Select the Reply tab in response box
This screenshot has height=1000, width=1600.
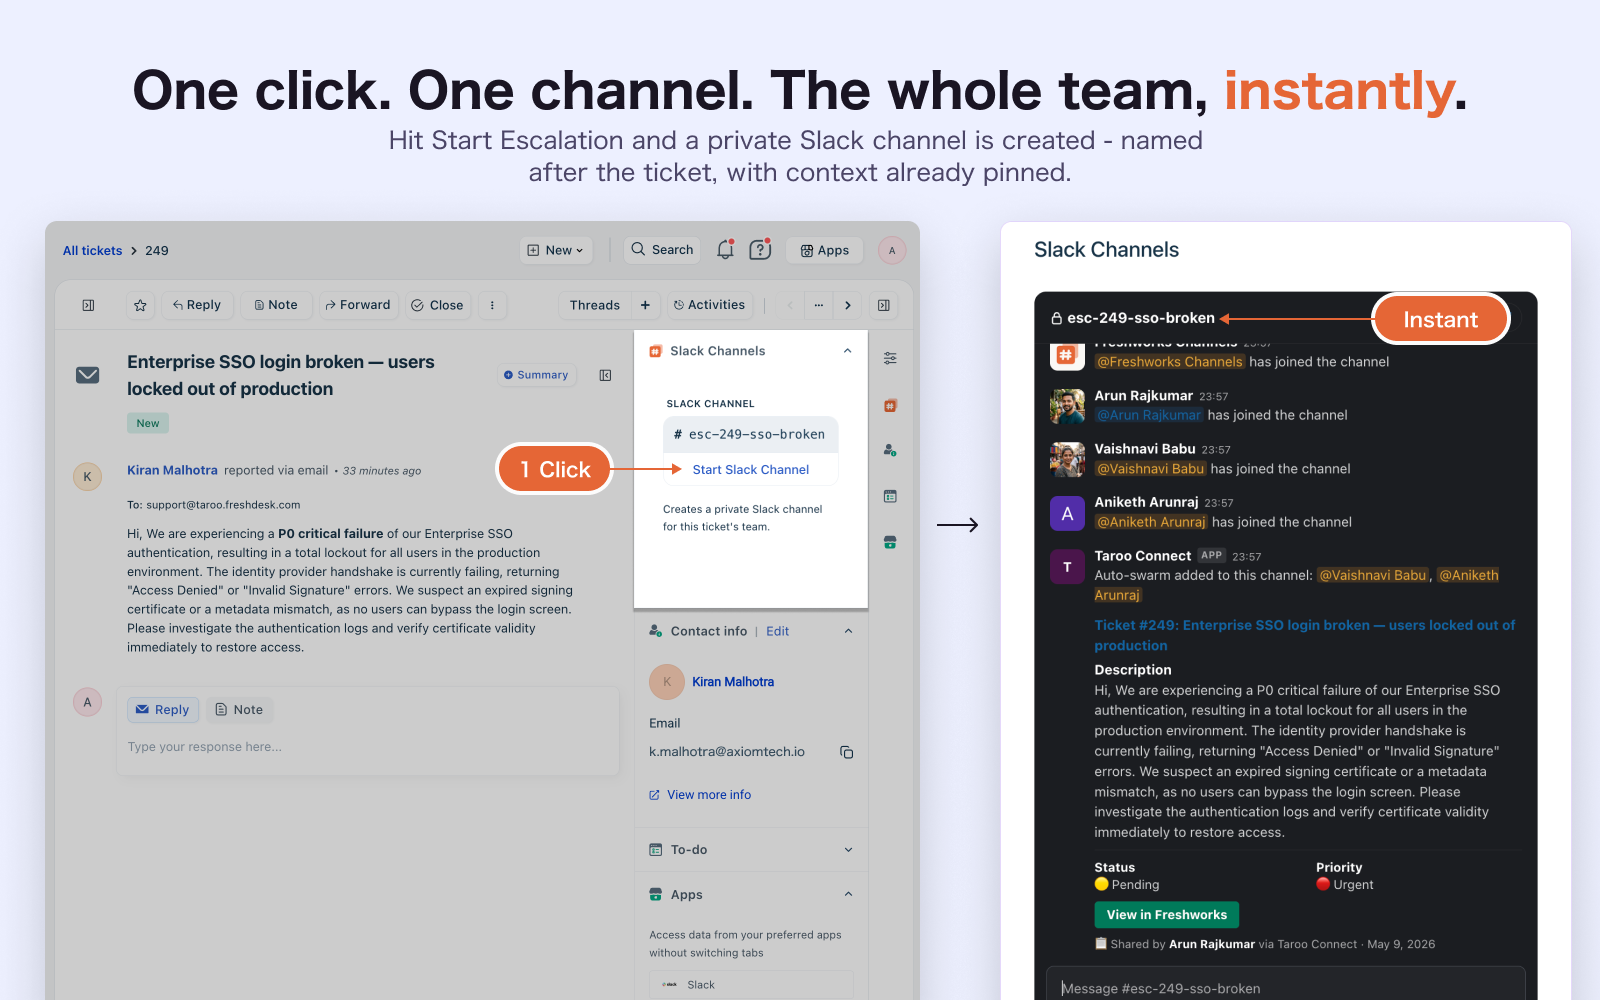(163, 710)
